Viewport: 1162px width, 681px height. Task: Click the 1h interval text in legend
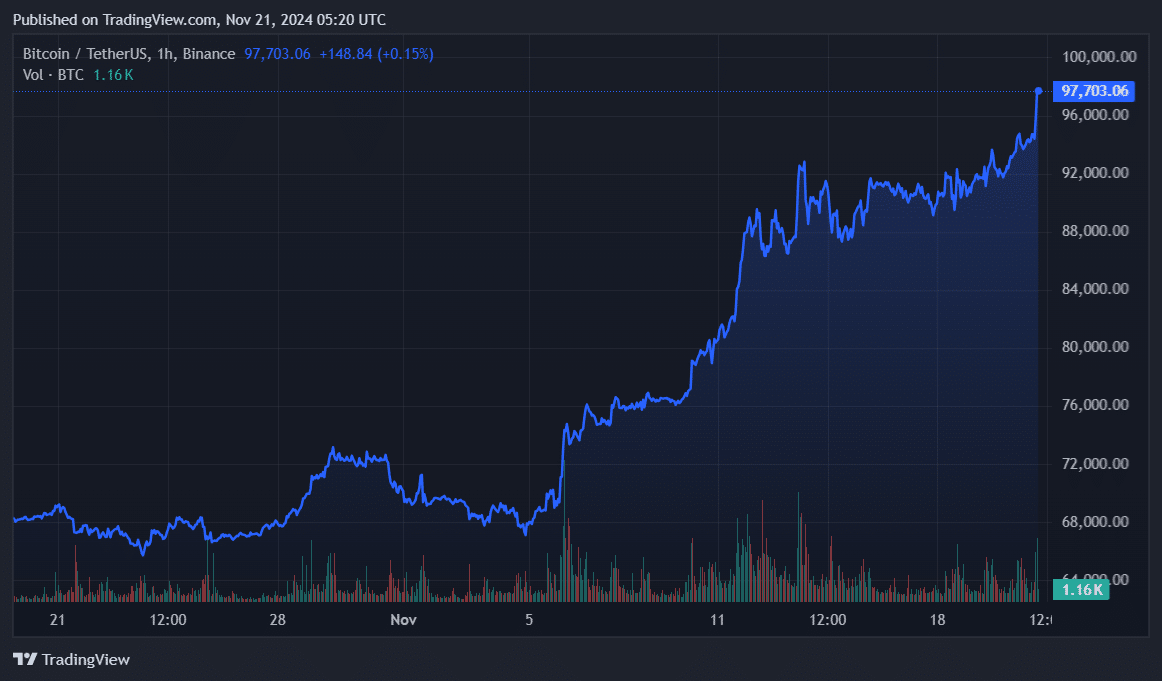point(164,54)
